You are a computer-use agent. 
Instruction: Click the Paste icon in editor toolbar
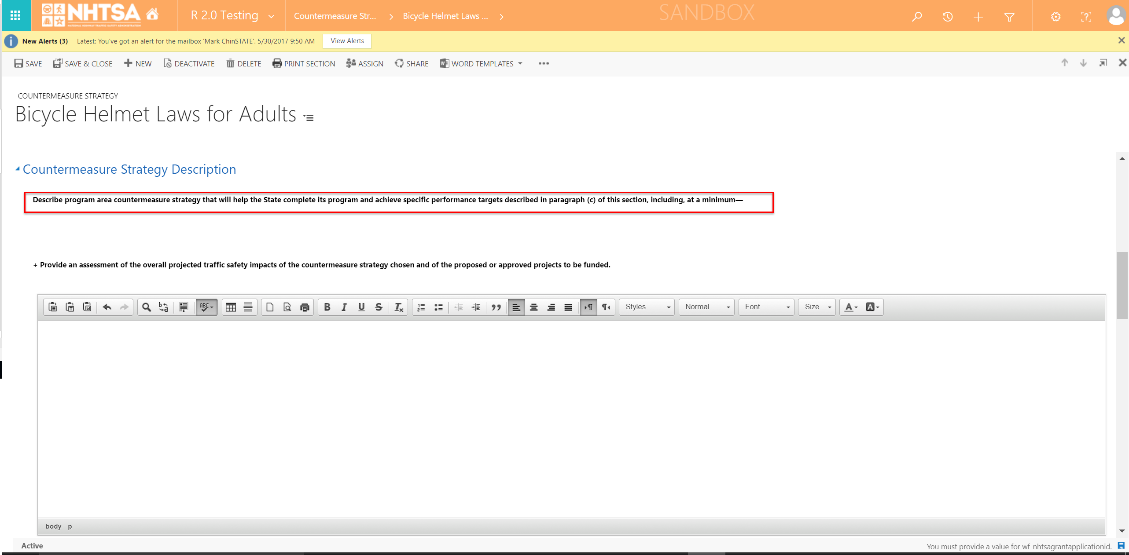tap(53, 307)
